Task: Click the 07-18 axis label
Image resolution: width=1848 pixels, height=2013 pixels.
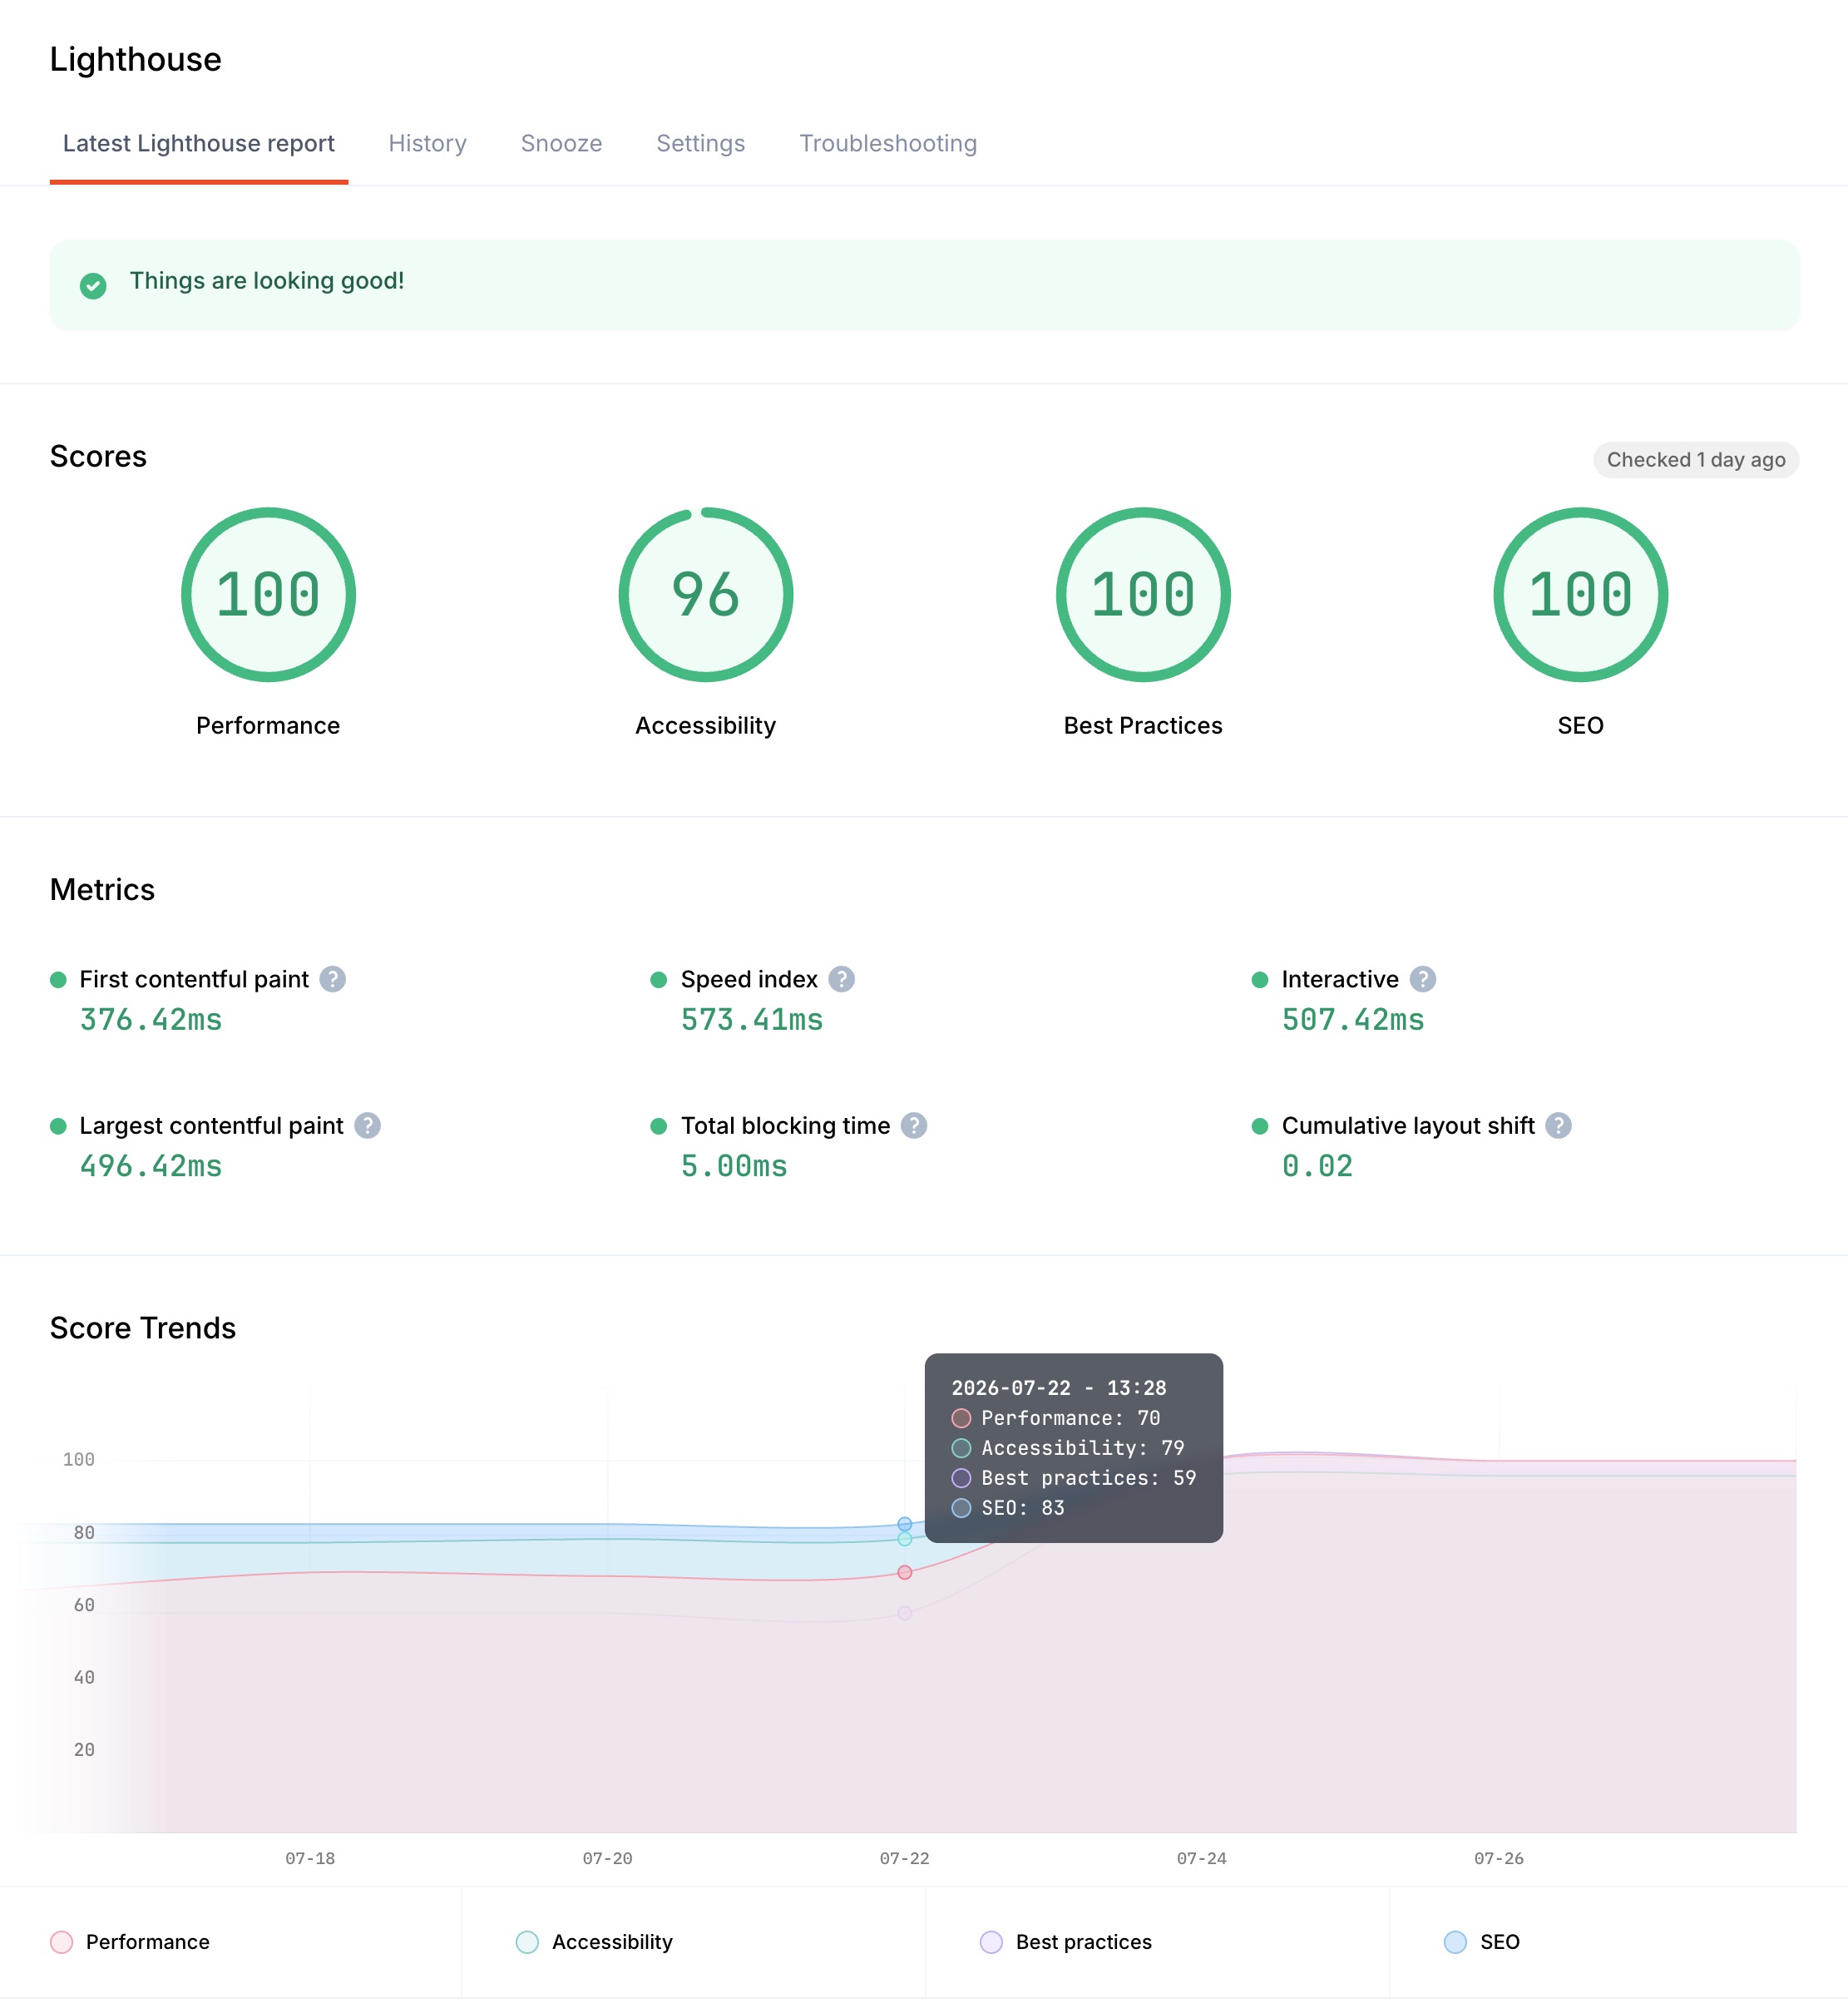Action: click(310, 1858)
